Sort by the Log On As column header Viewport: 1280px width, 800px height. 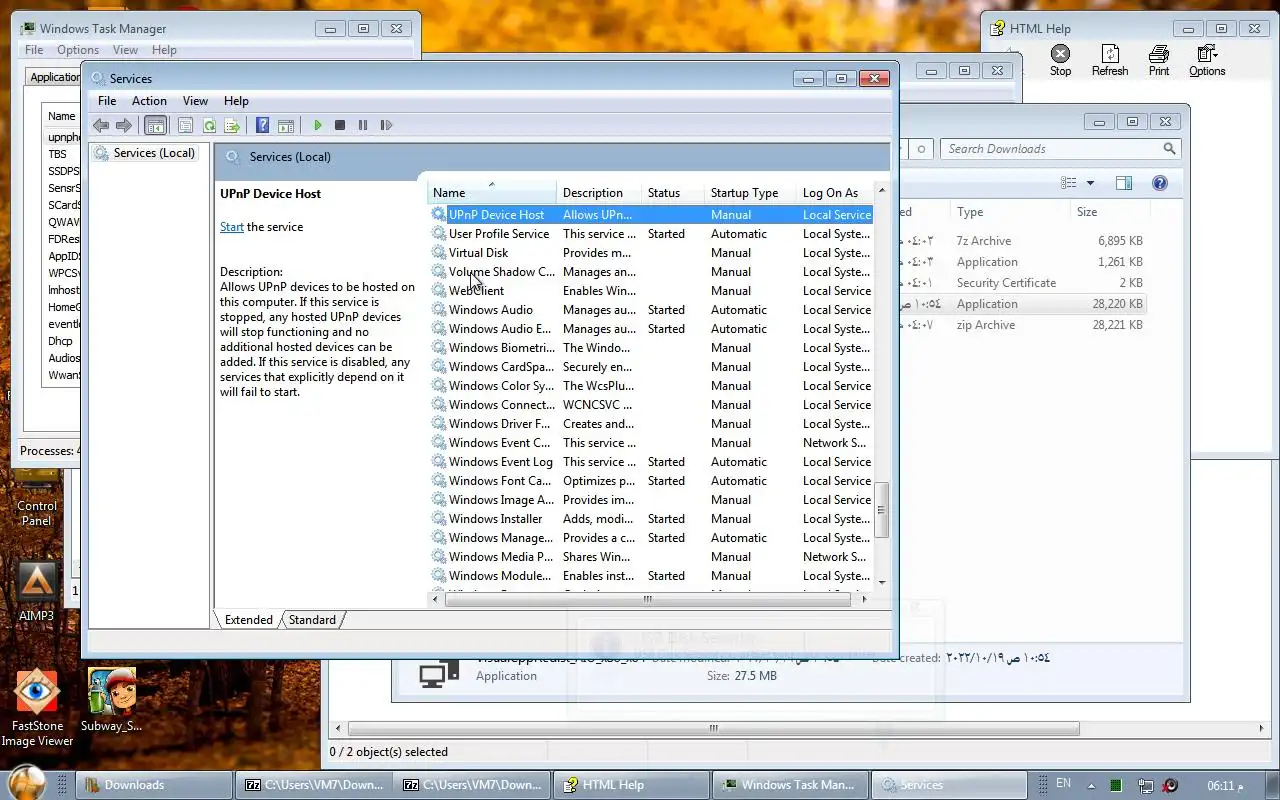(x=835, y=193)
